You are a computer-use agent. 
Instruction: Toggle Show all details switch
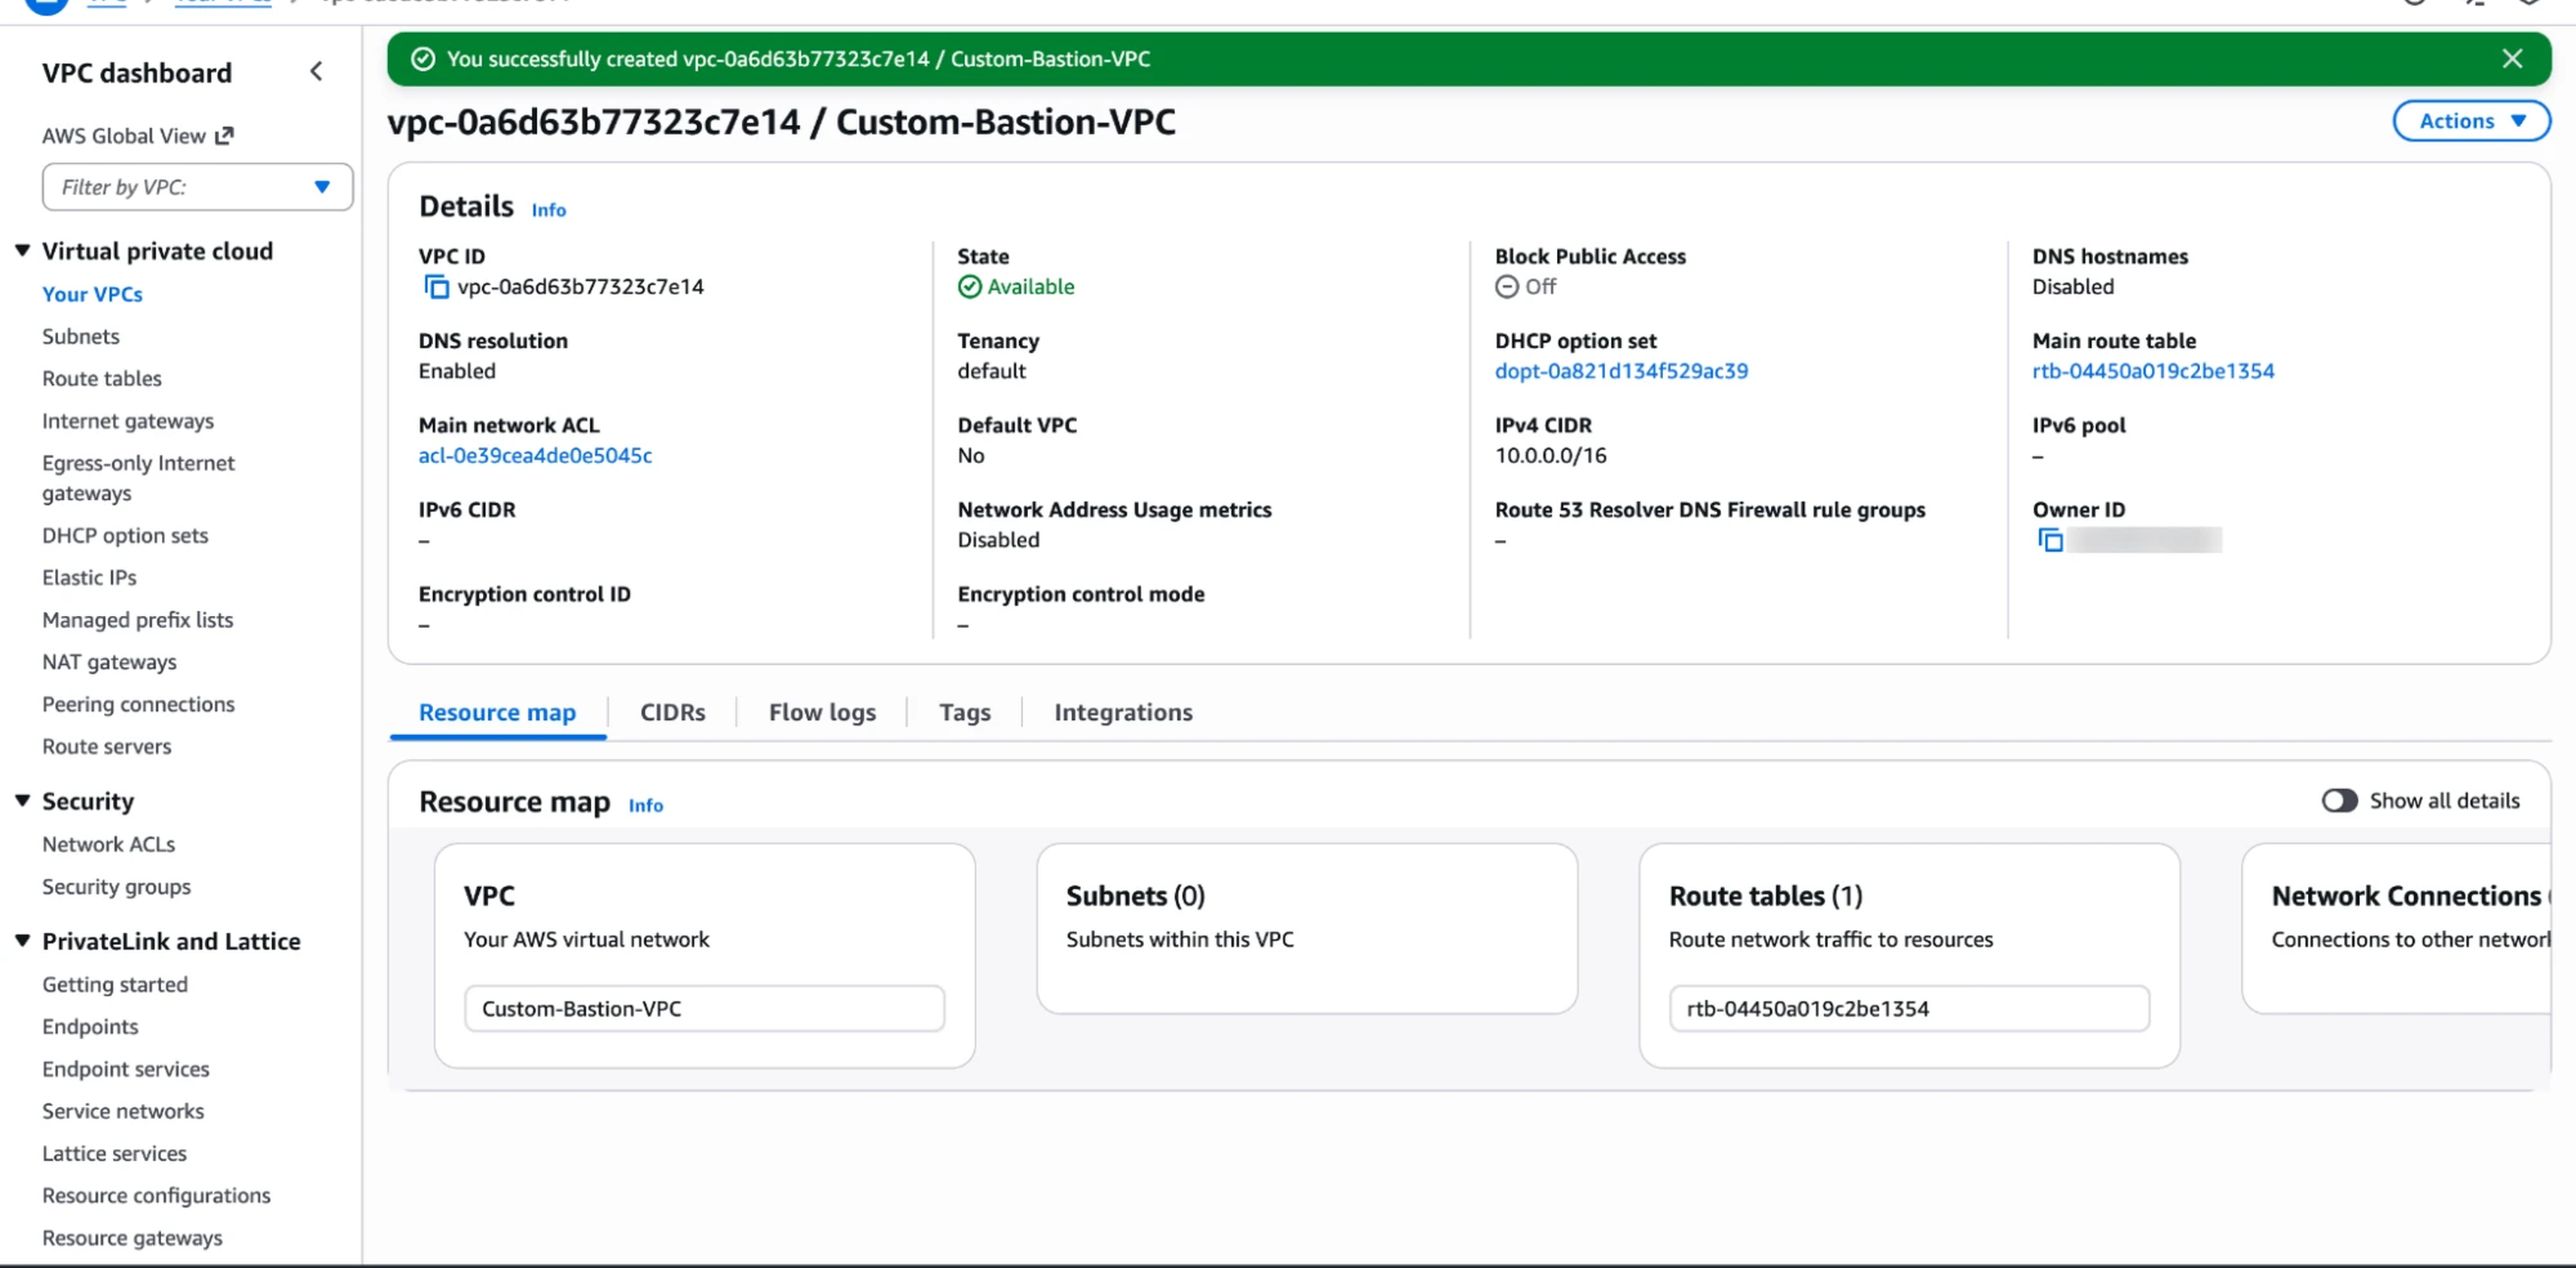pyautogui.click(x=2339, y=801)
